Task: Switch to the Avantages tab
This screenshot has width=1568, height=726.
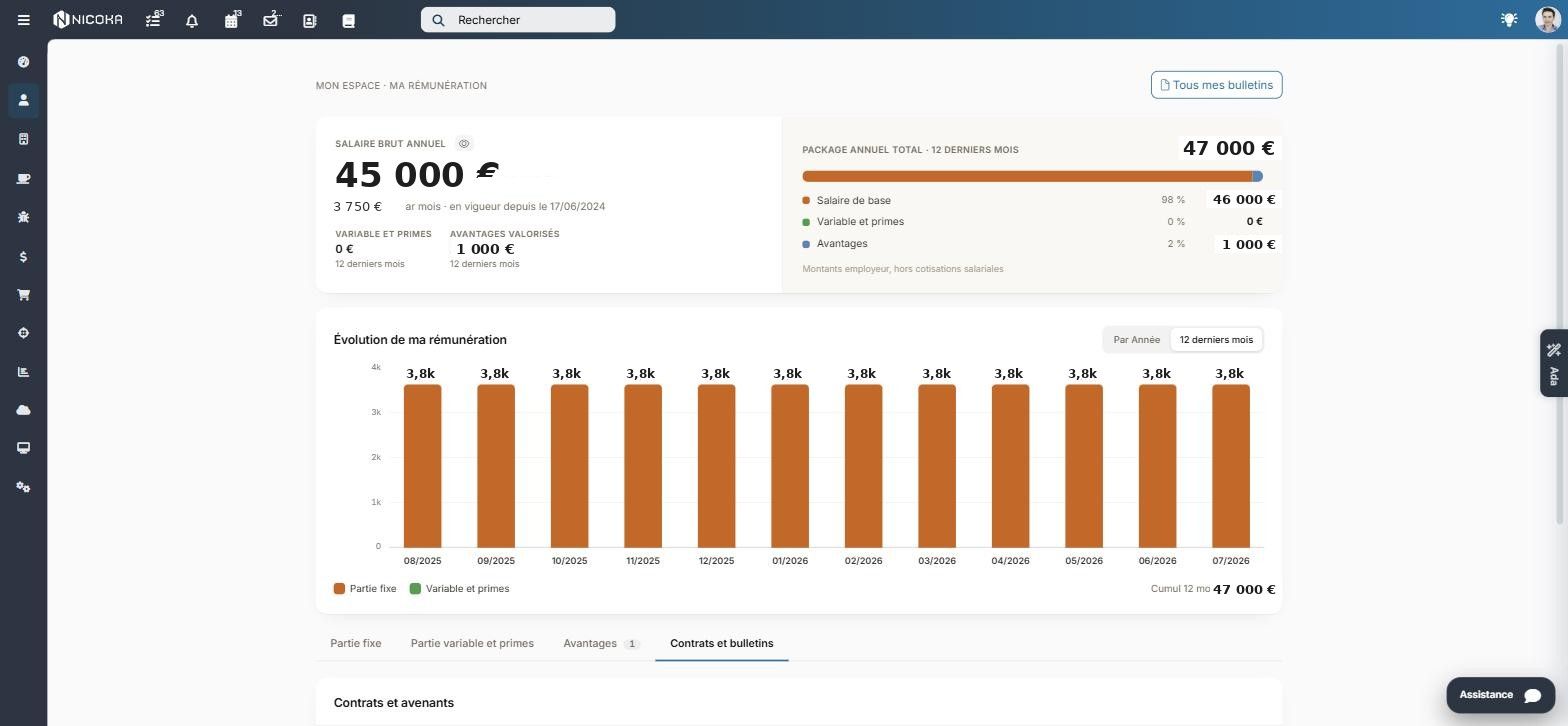Action: [x=601, y=644]
